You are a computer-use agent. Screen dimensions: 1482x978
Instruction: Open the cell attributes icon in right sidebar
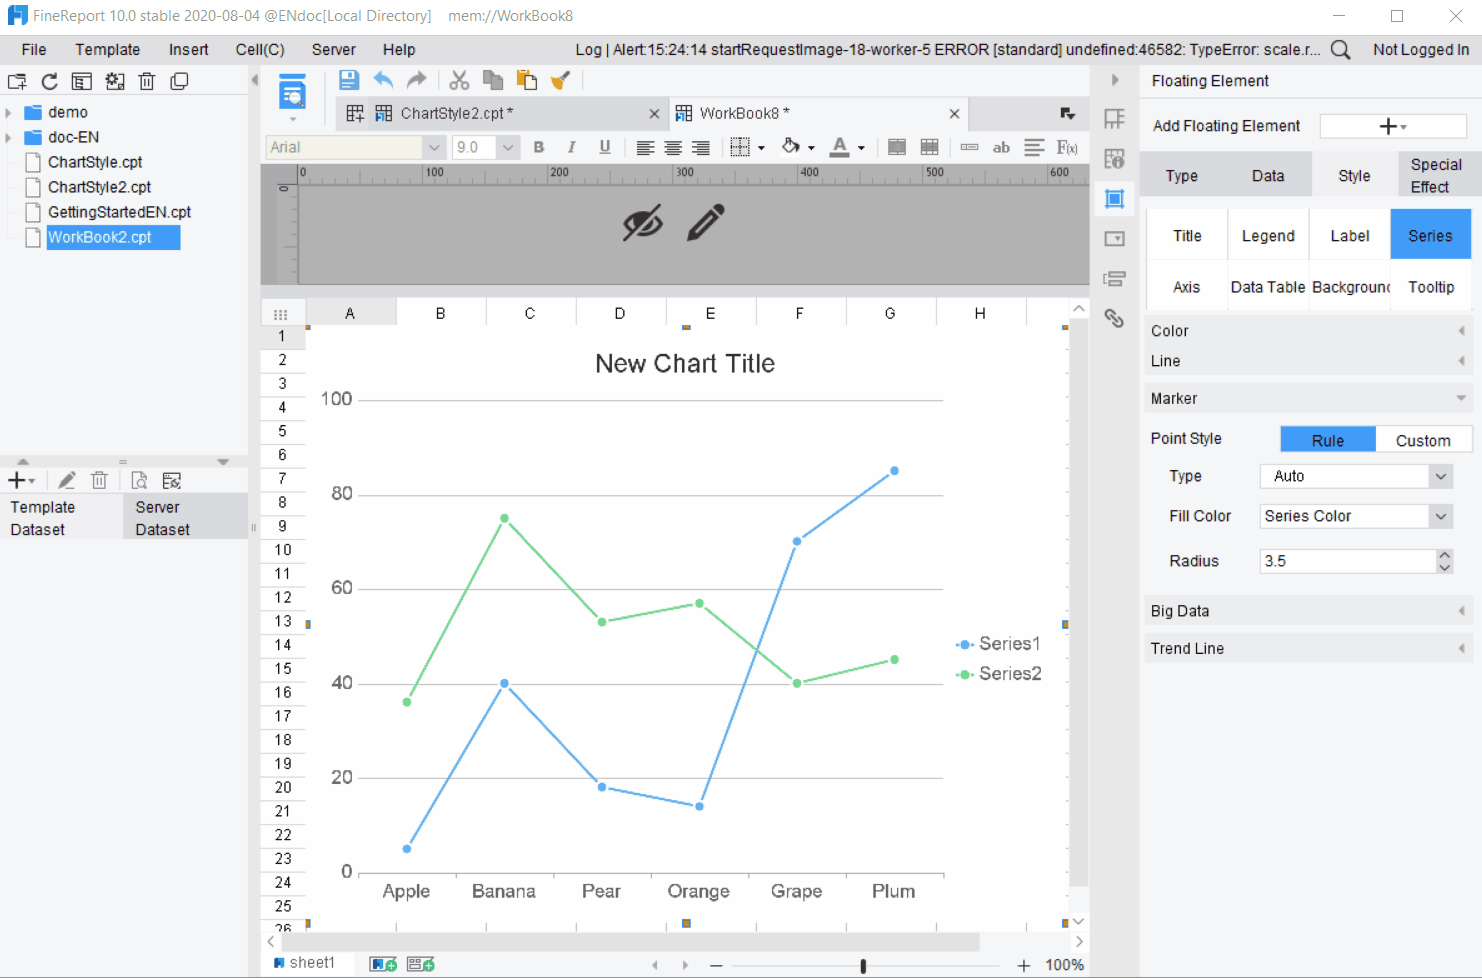click(1114, 159)
